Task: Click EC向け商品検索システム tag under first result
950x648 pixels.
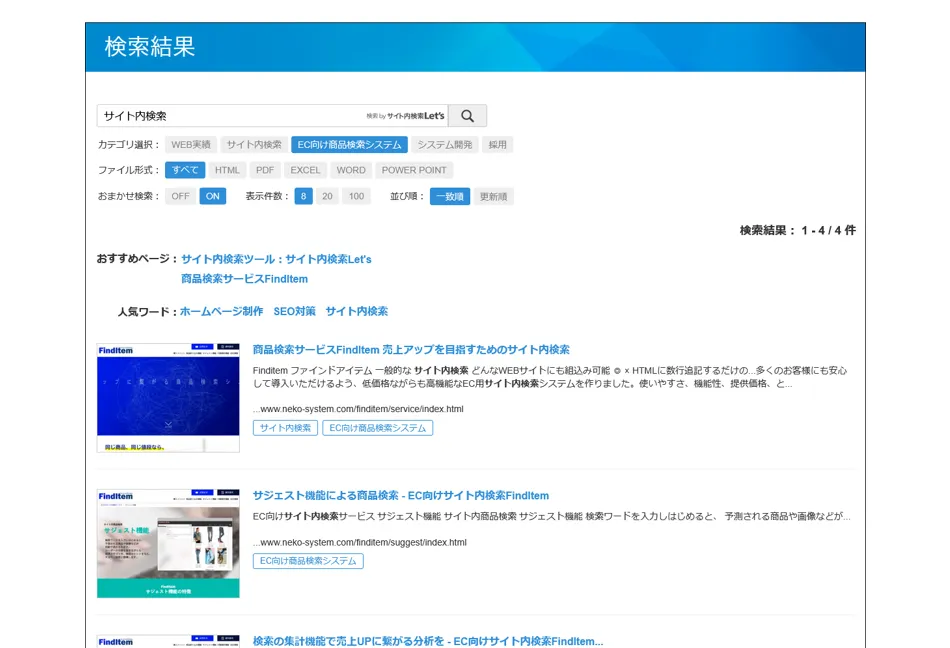Action: [377, 428]
